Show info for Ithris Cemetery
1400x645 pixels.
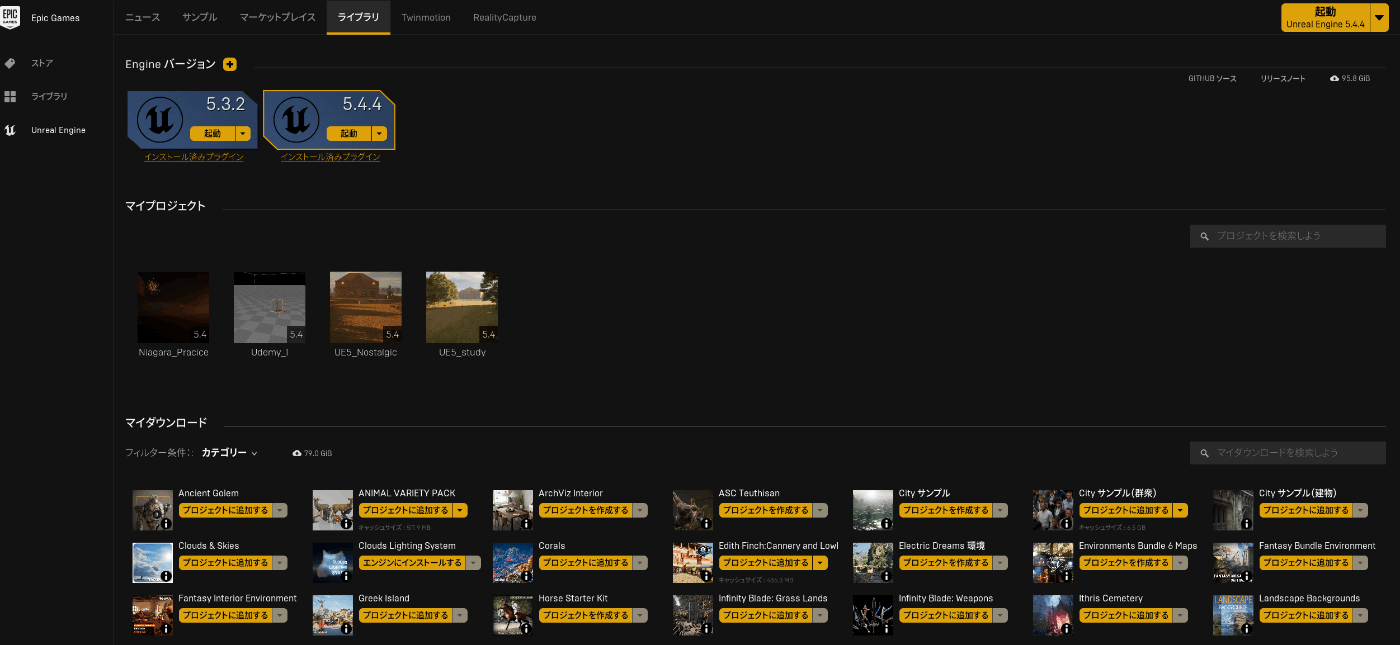point(1066,629)
